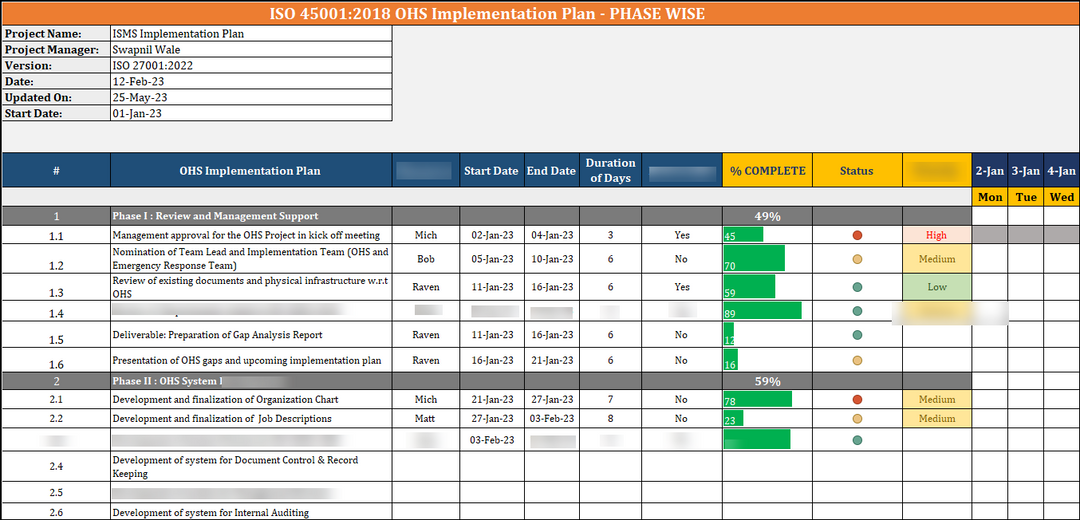Select the Status column header
Image resolution: width=1080 pixels, height=520 pixels.
857,171
